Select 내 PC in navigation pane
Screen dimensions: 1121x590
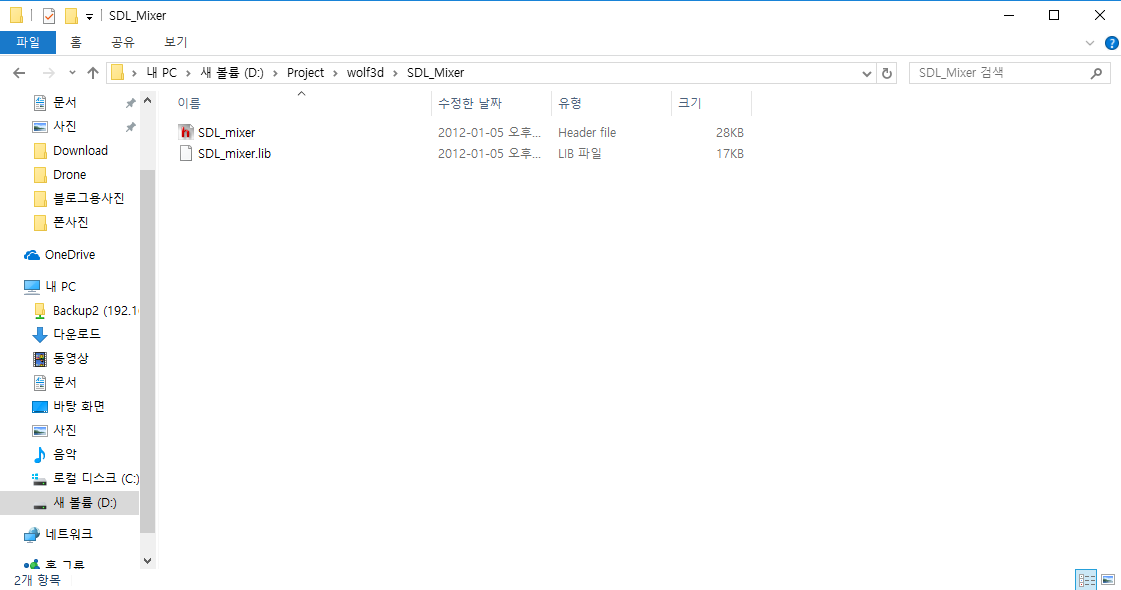click(61, 286)
